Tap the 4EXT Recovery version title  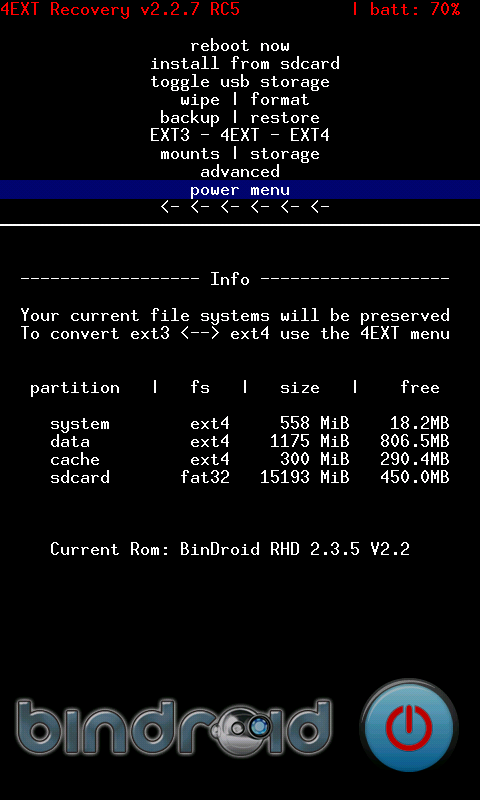click(120, 9)
